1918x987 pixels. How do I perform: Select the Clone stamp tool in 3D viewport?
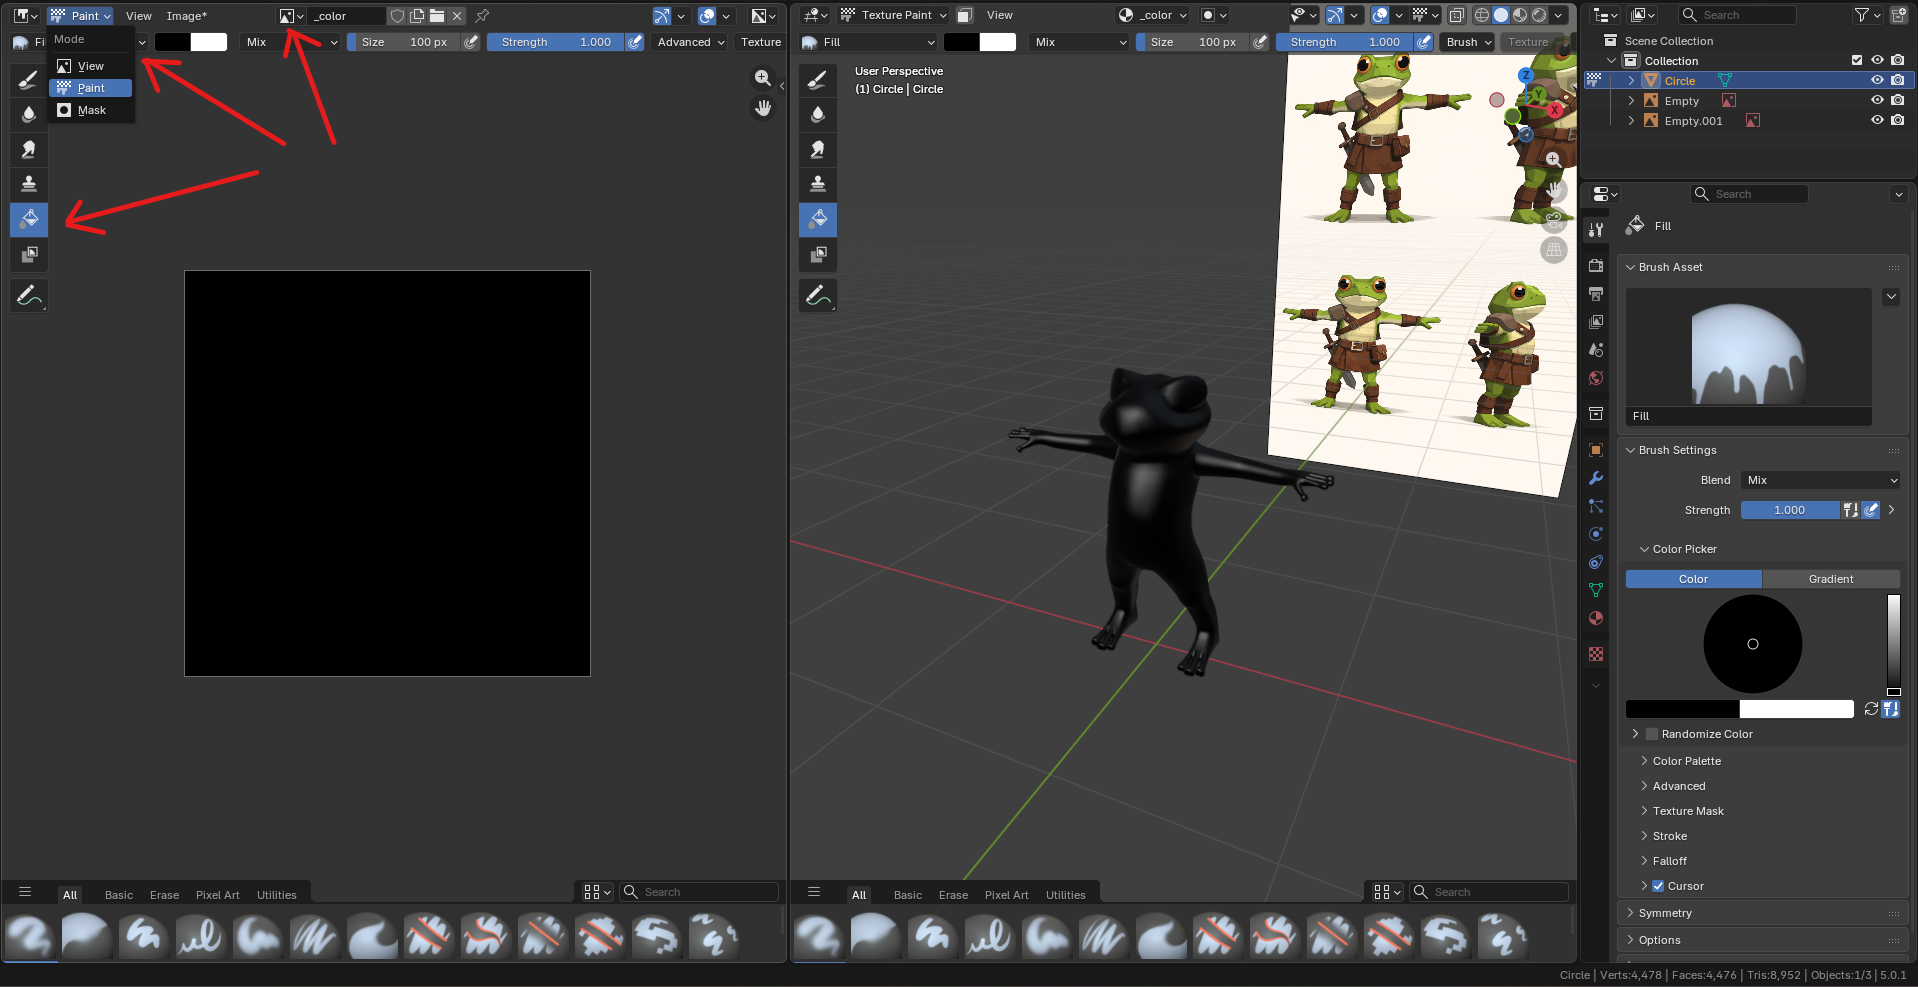[818, 184]
